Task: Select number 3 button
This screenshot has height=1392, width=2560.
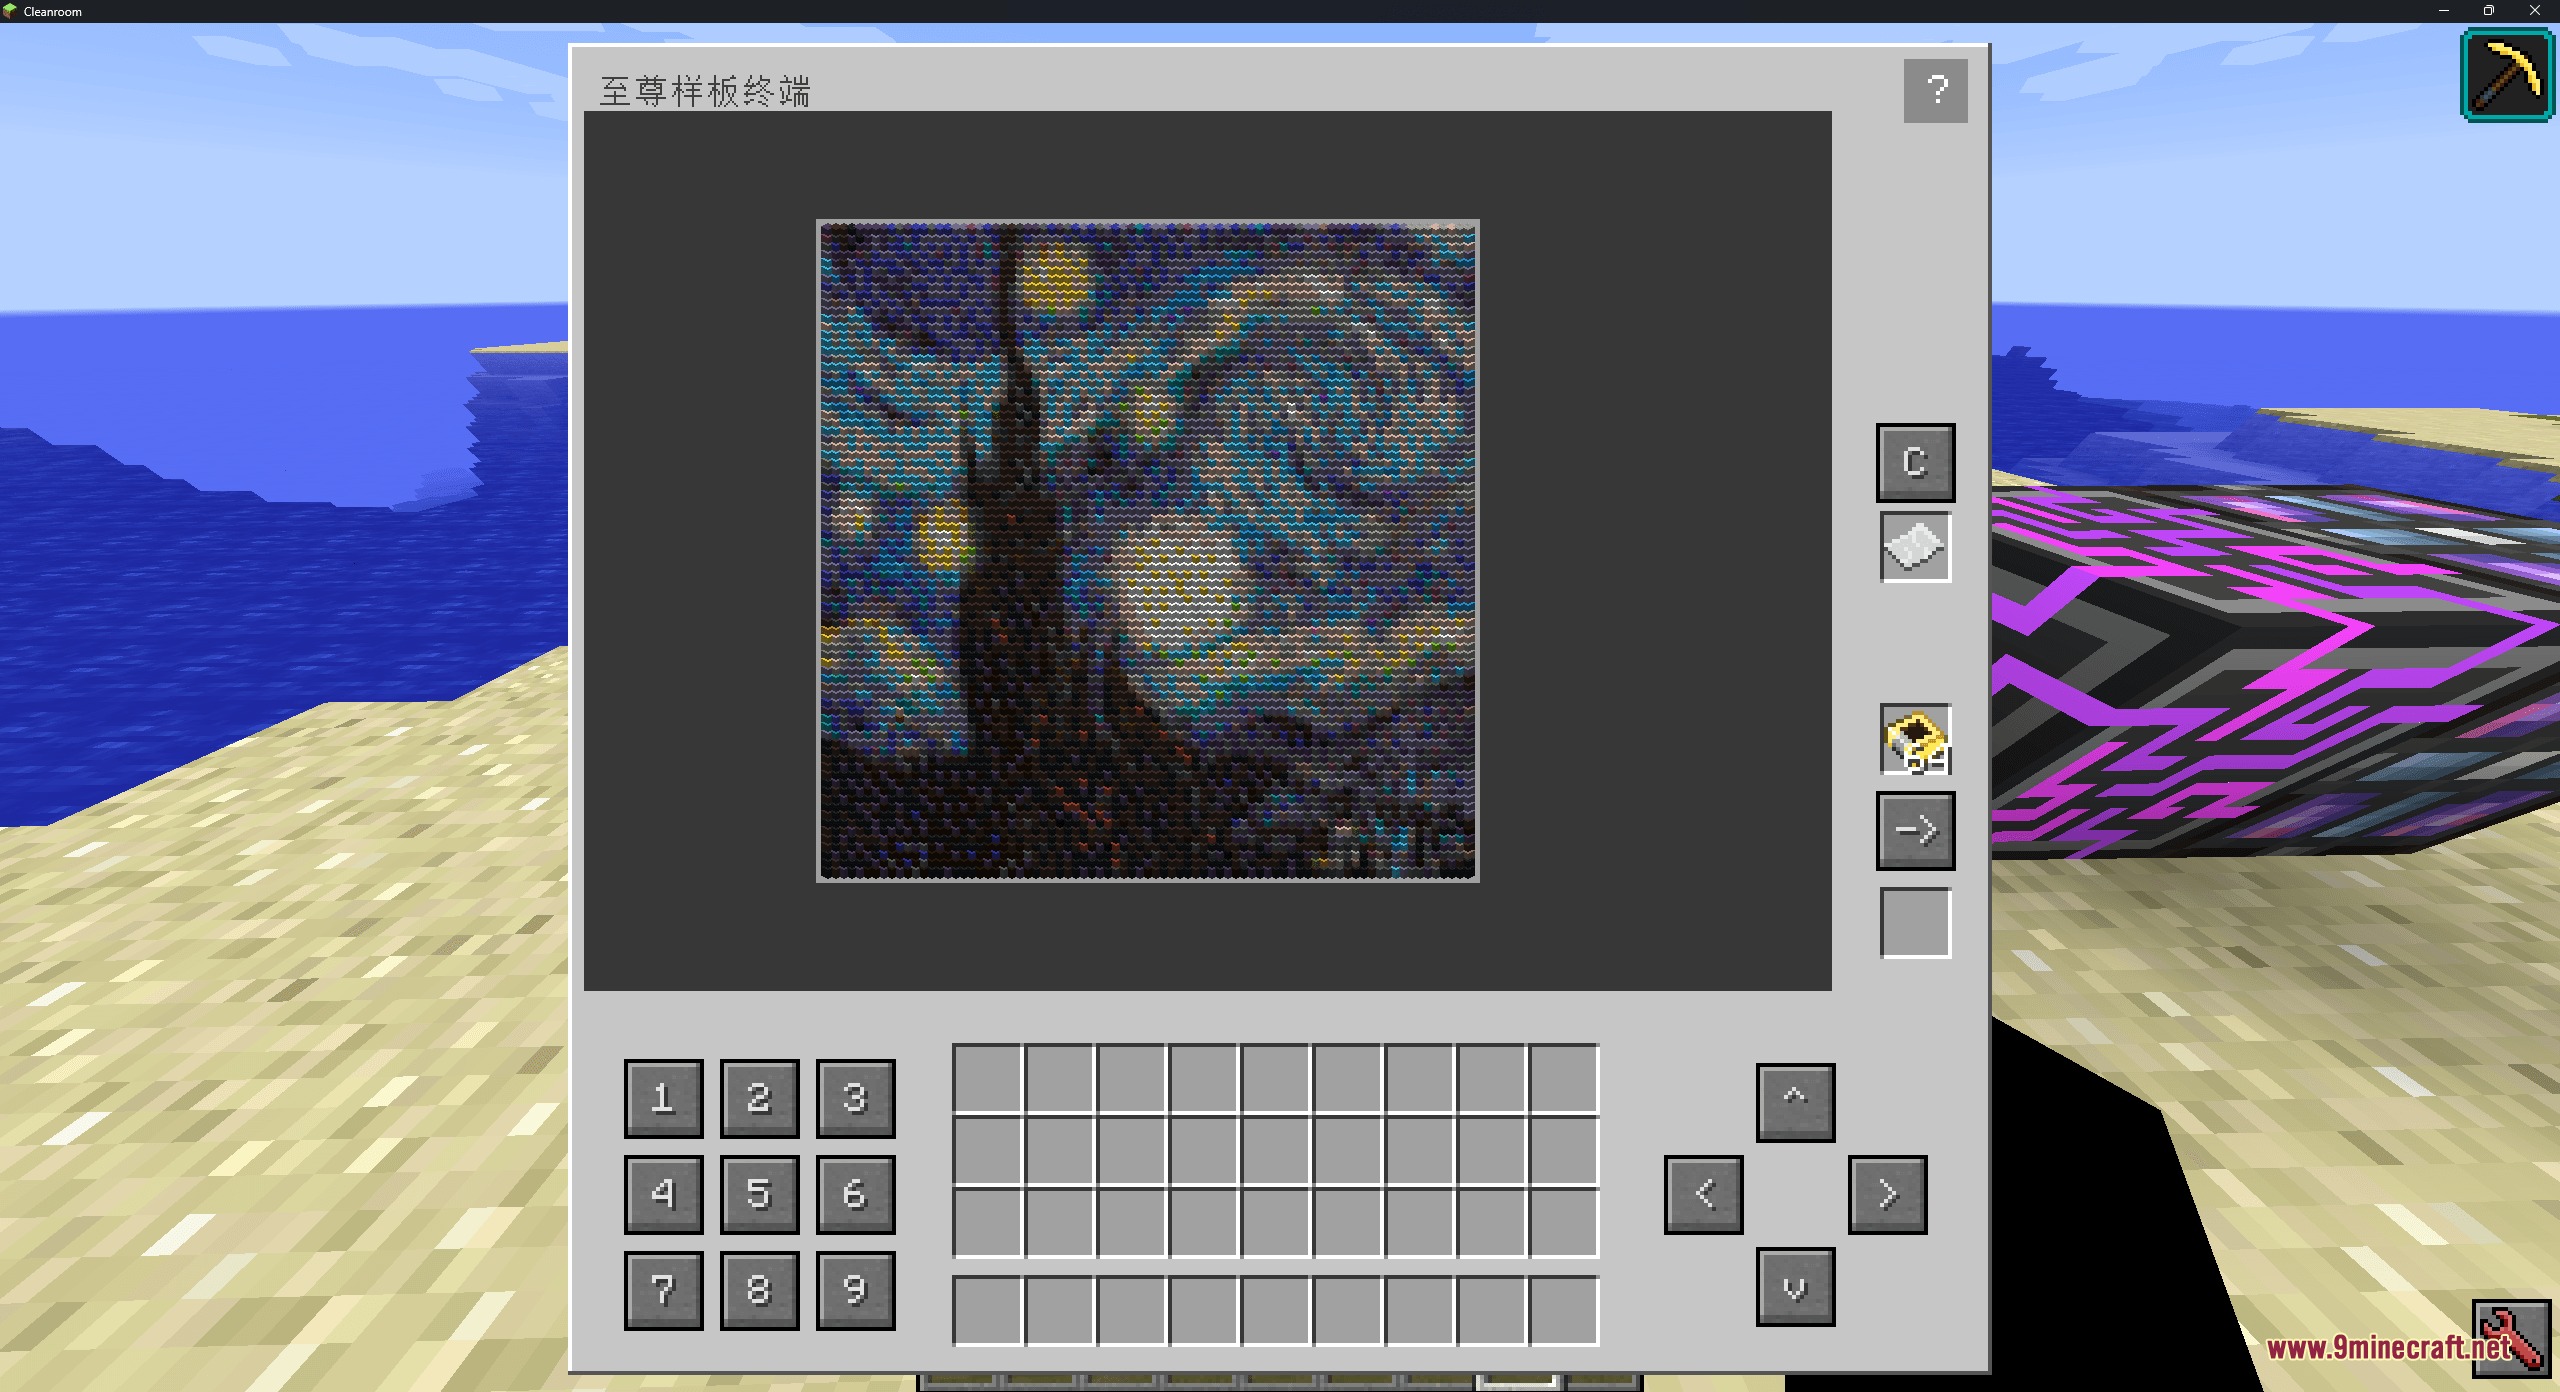Action: [x=855, y=1098]
